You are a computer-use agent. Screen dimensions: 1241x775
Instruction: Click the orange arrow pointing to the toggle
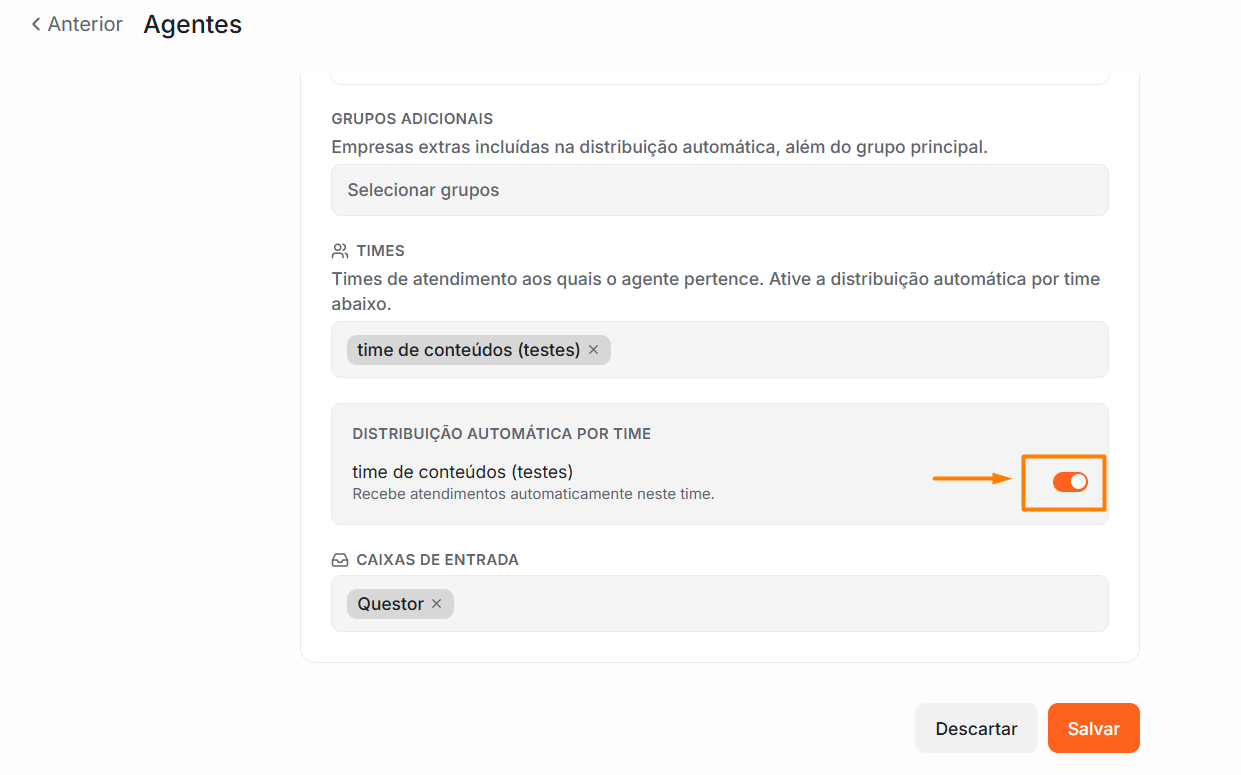973,479
